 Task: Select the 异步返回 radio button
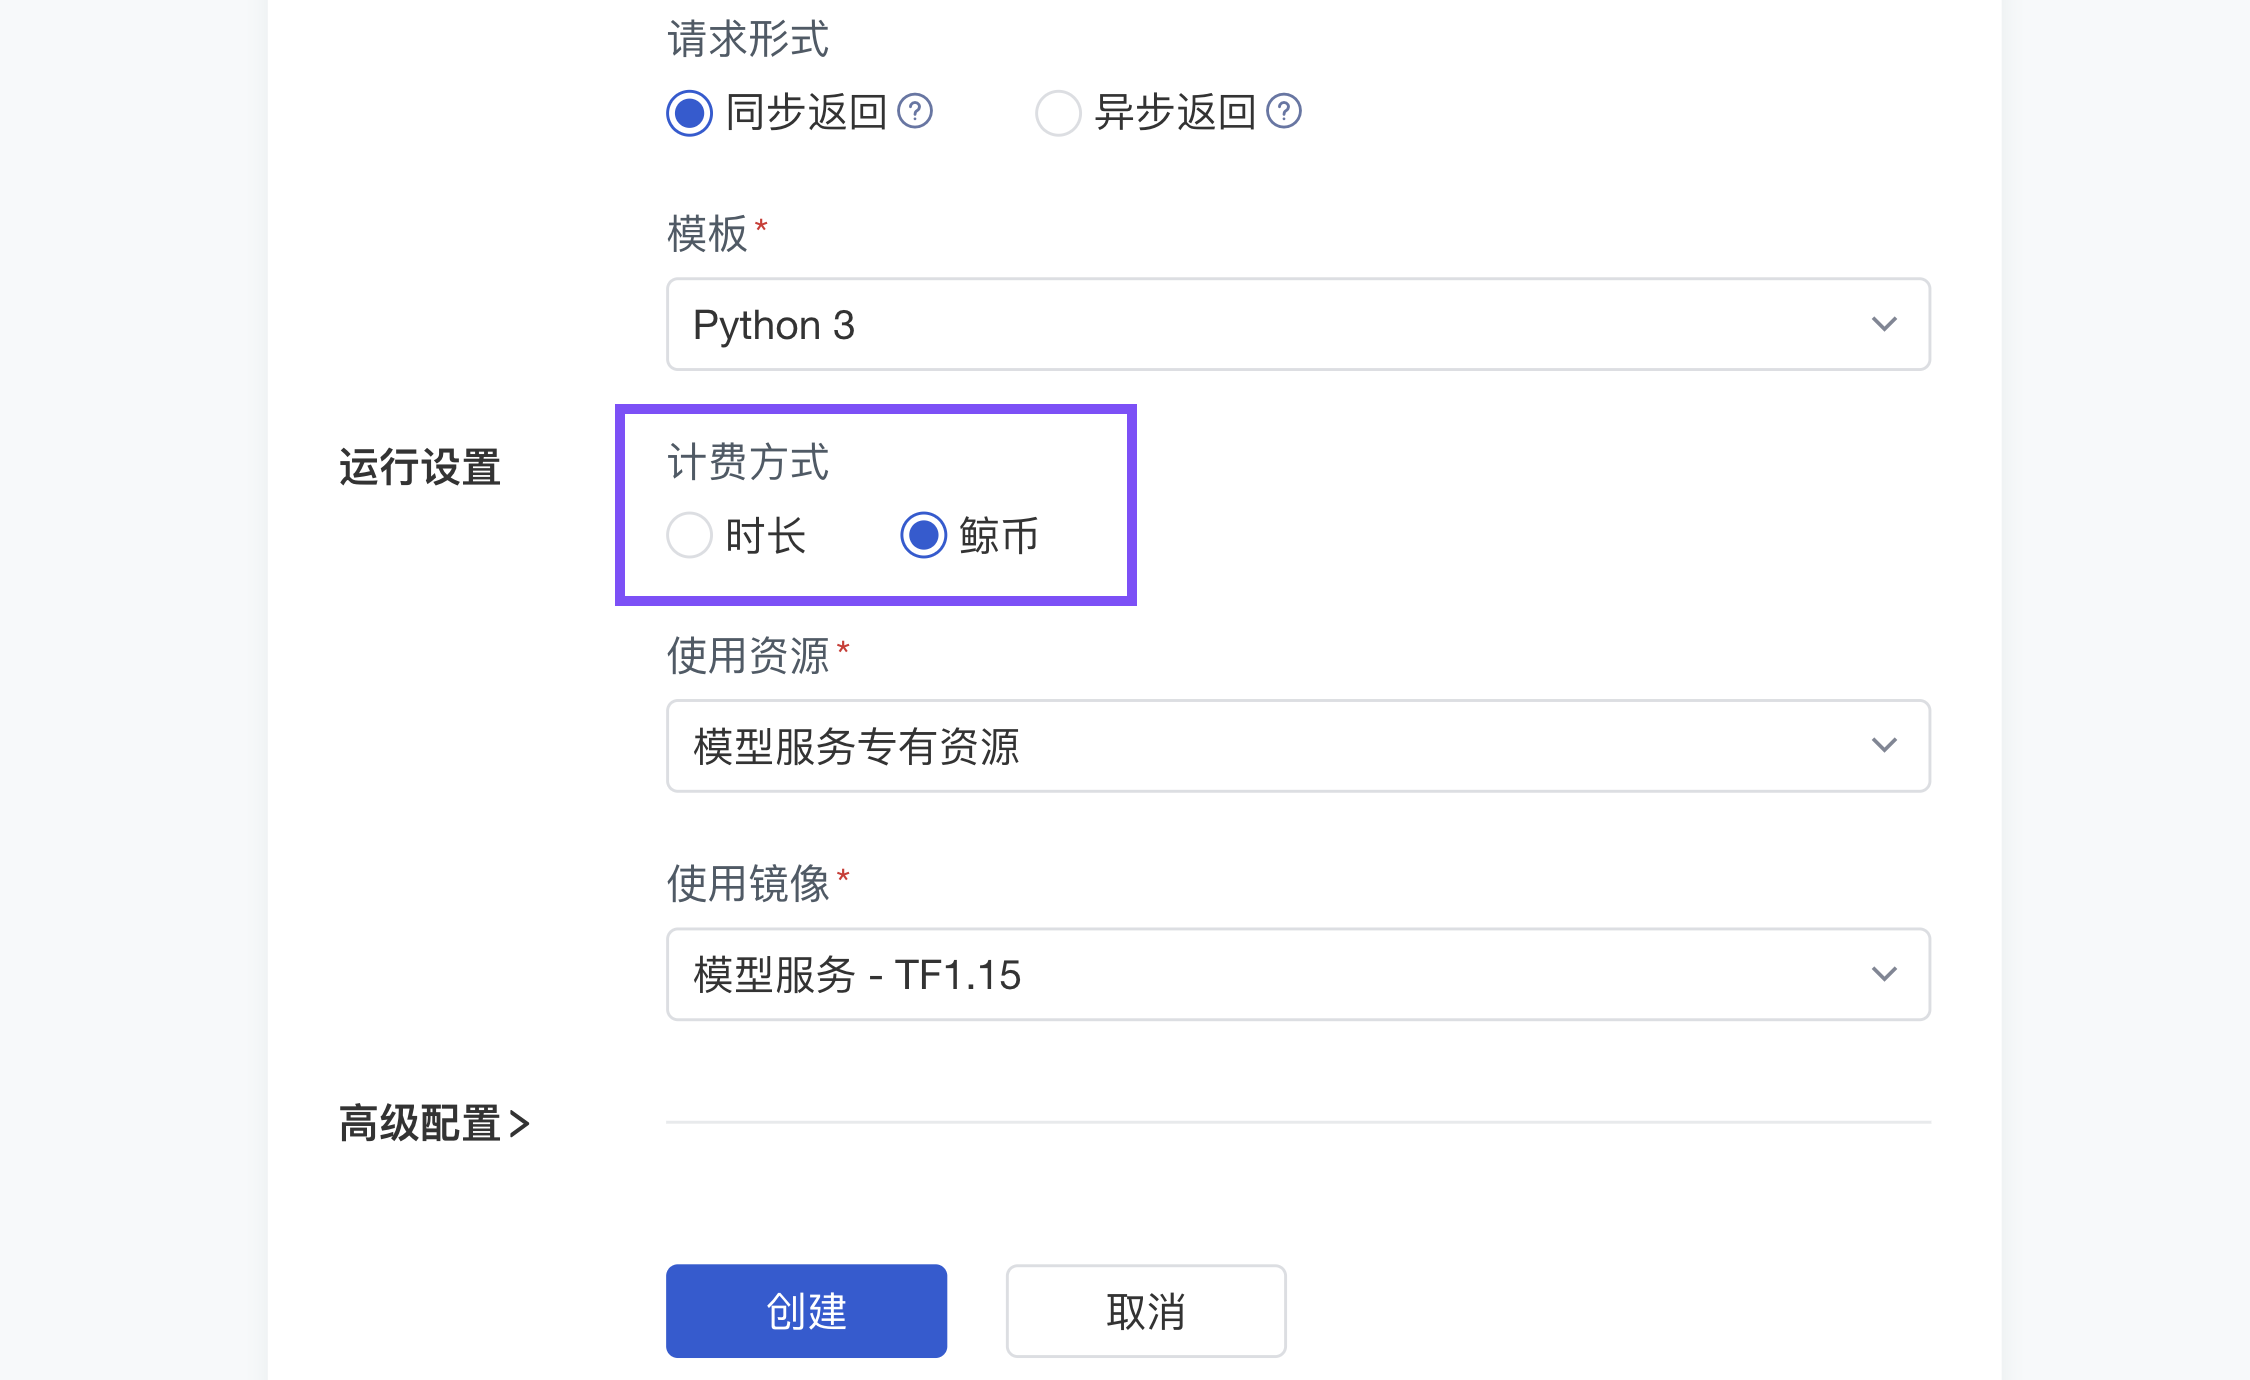click(x=1059, y=113)
